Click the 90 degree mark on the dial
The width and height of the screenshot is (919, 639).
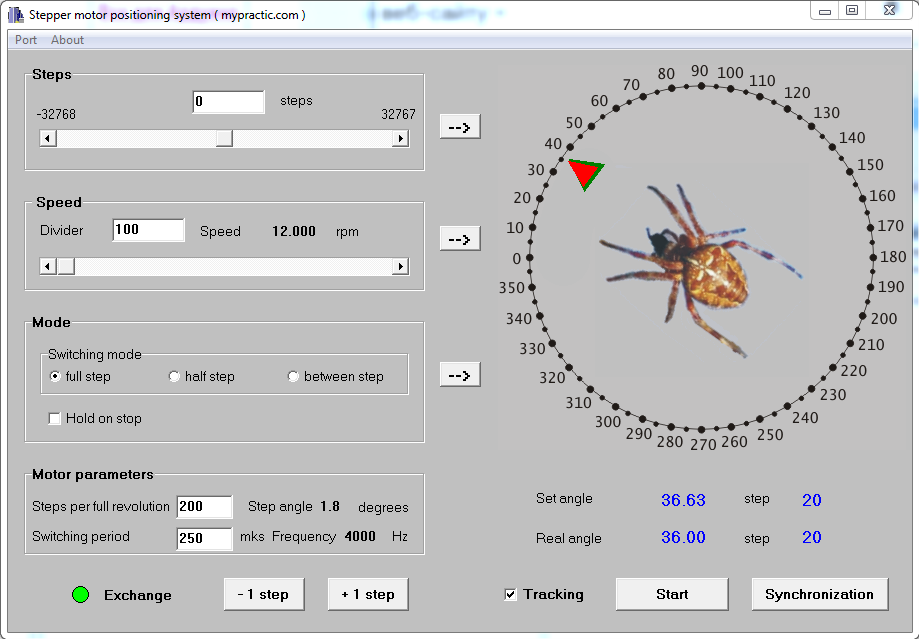tap(701, 86)
